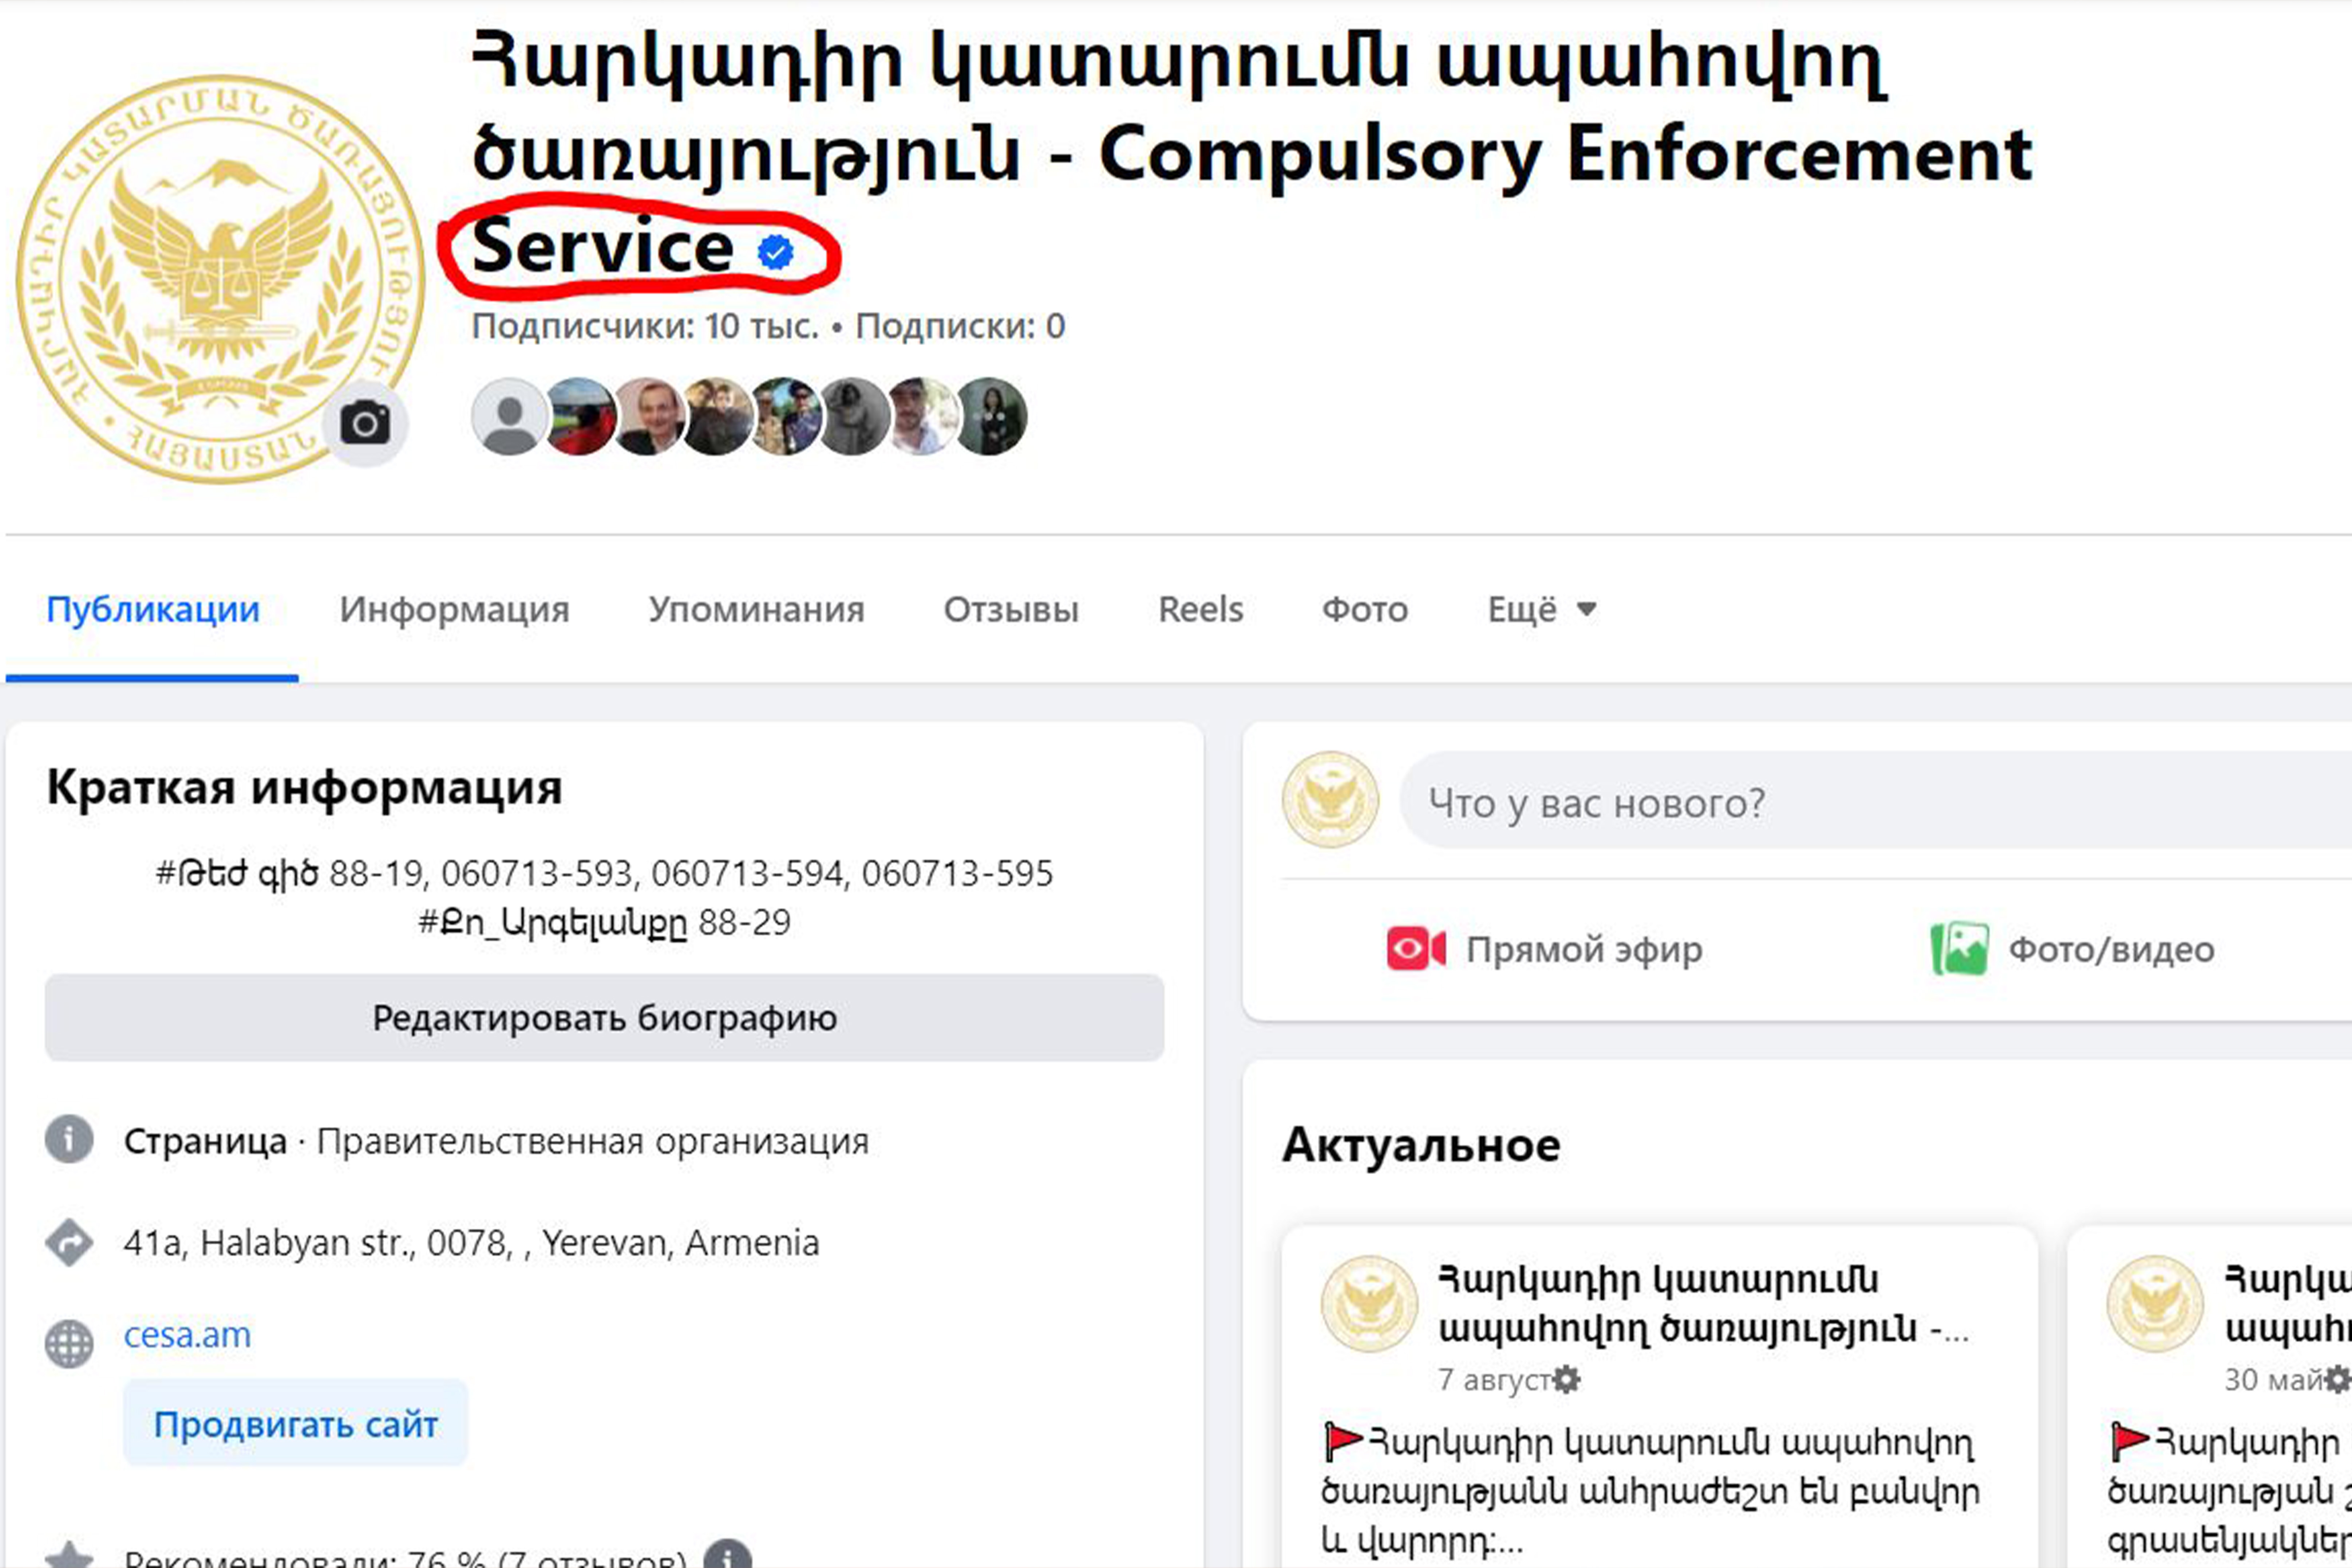Click the avatar on 30 май post
The height and width of the screenshot is (1568, 2352).
point(2155,1304)
